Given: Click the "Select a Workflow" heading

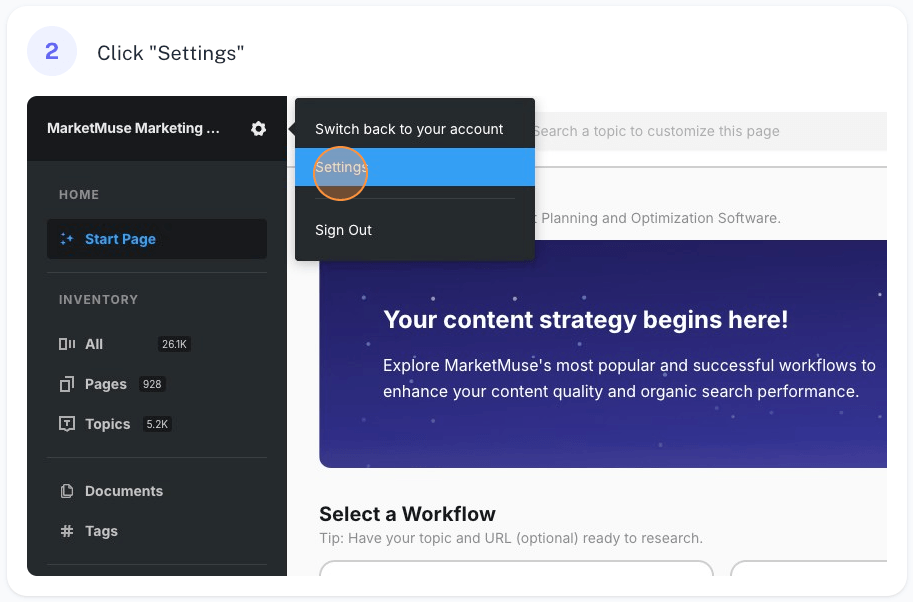Looking at the screenshot, I should tap(407, 514).
